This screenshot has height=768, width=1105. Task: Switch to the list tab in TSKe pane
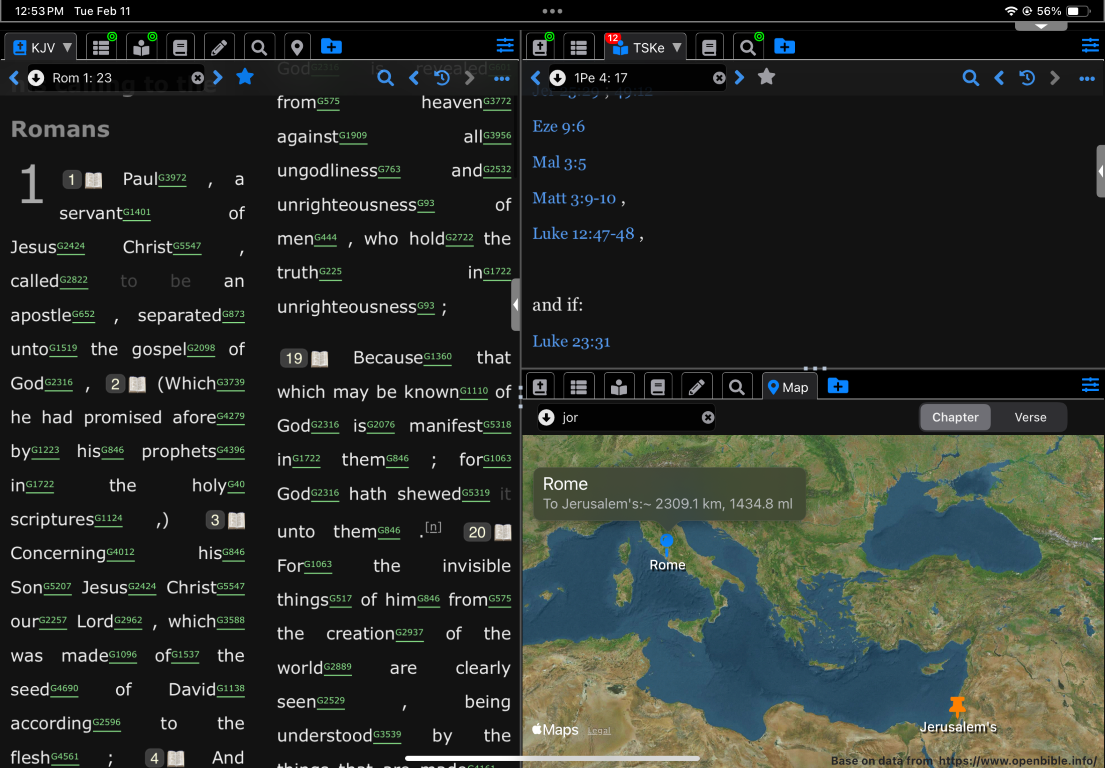[577, 47]
